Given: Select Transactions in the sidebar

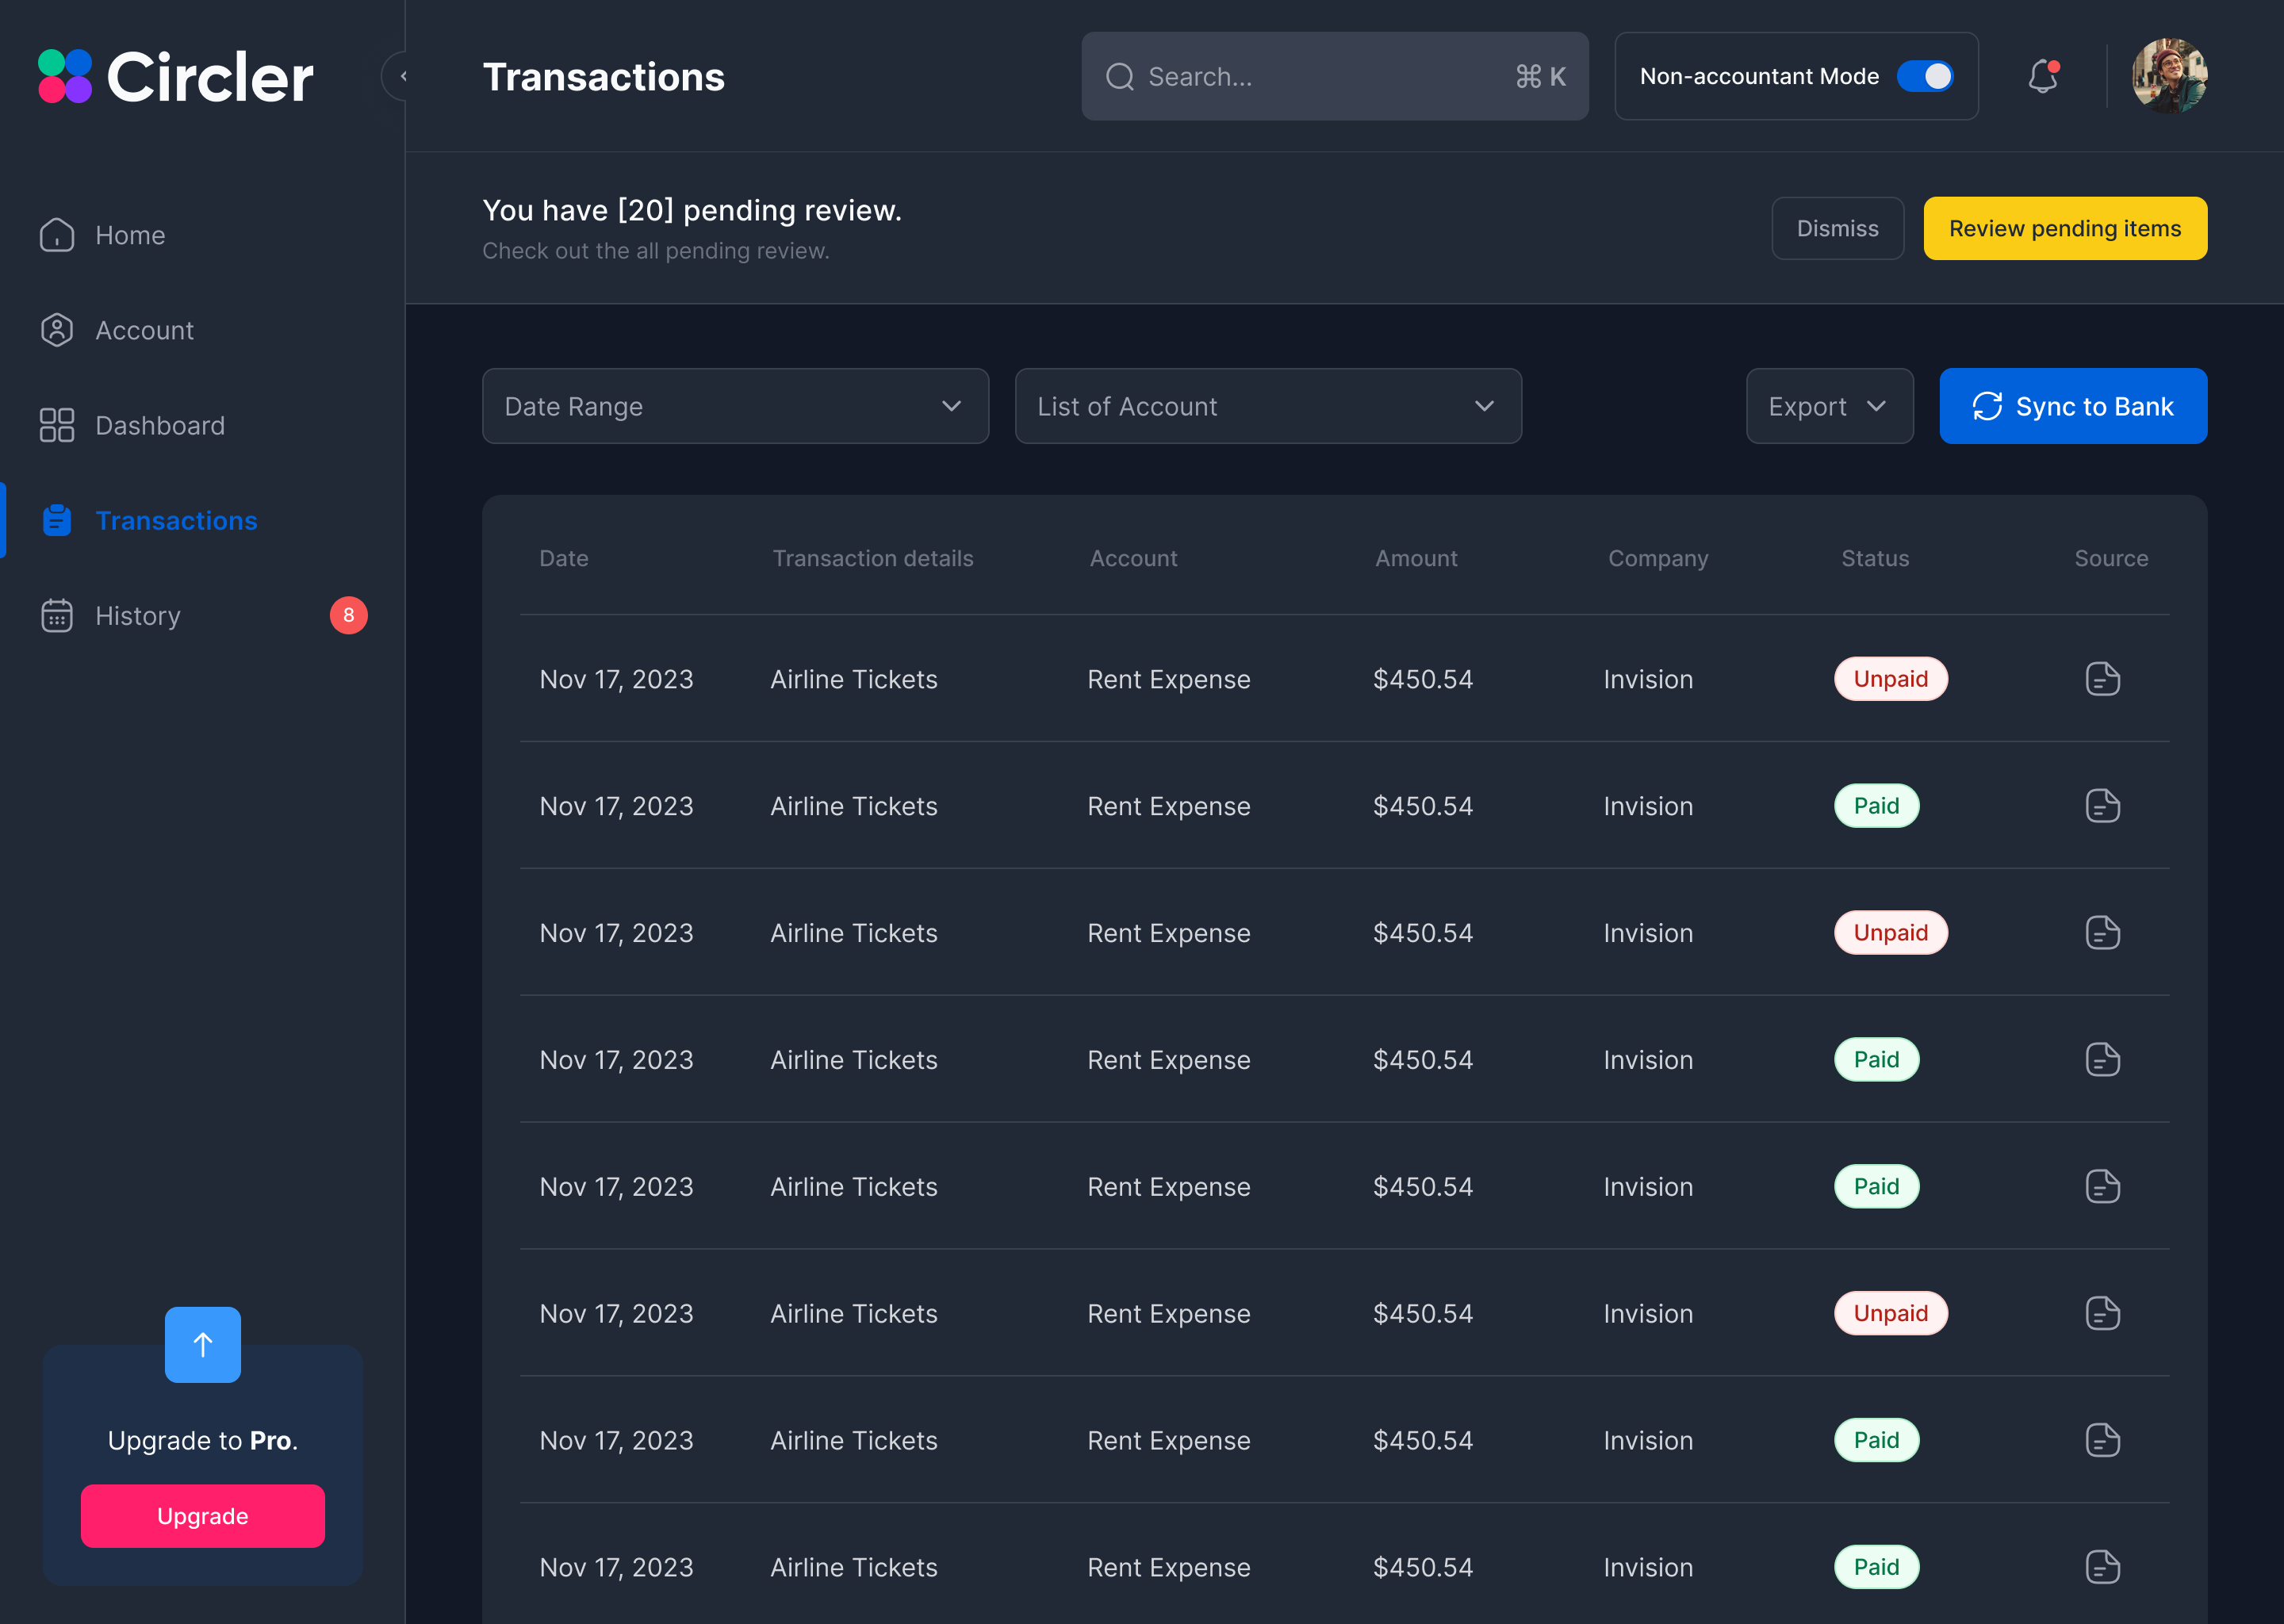Looking at the screenshot, I should coord(176,520).
